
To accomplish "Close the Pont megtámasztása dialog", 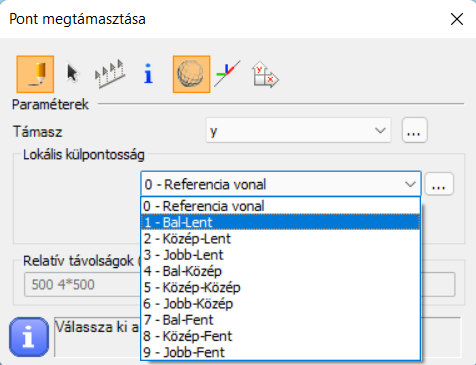I will pyautogui.click(x=457, y=19).
